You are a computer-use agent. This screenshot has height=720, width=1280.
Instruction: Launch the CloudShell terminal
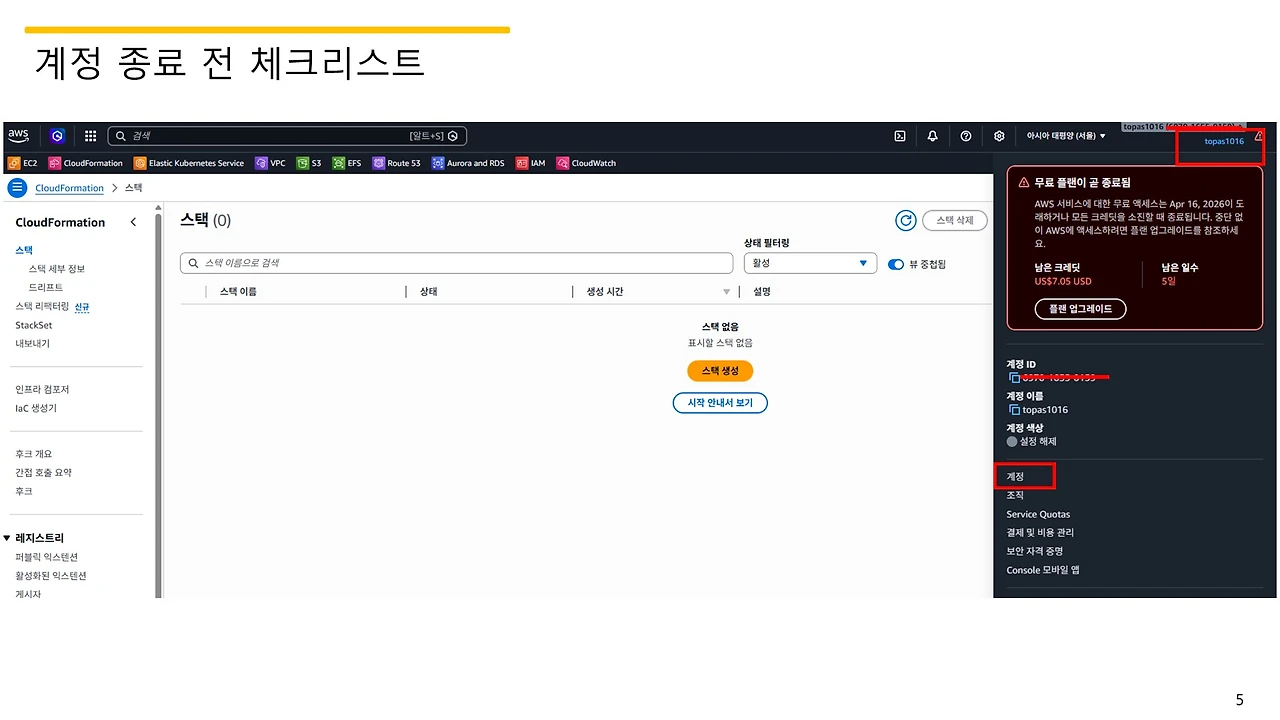tap(899, 135)
